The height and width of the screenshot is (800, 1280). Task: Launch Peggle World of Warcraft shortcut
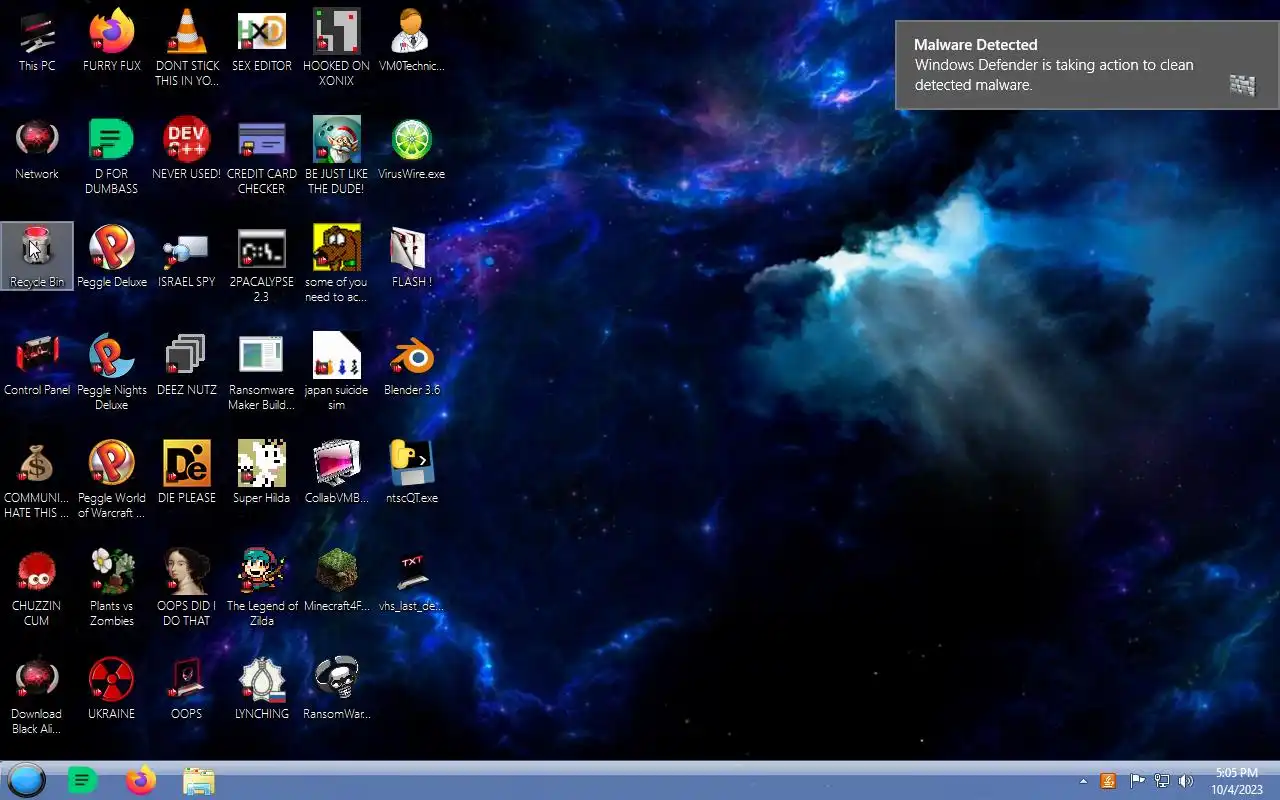(x=112, y=481)
